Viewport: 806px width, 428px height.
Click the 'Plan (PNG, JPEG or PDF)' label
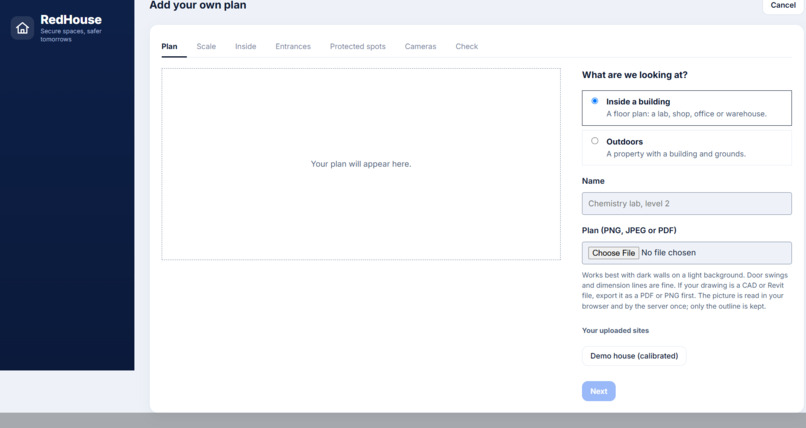point(629,230)
